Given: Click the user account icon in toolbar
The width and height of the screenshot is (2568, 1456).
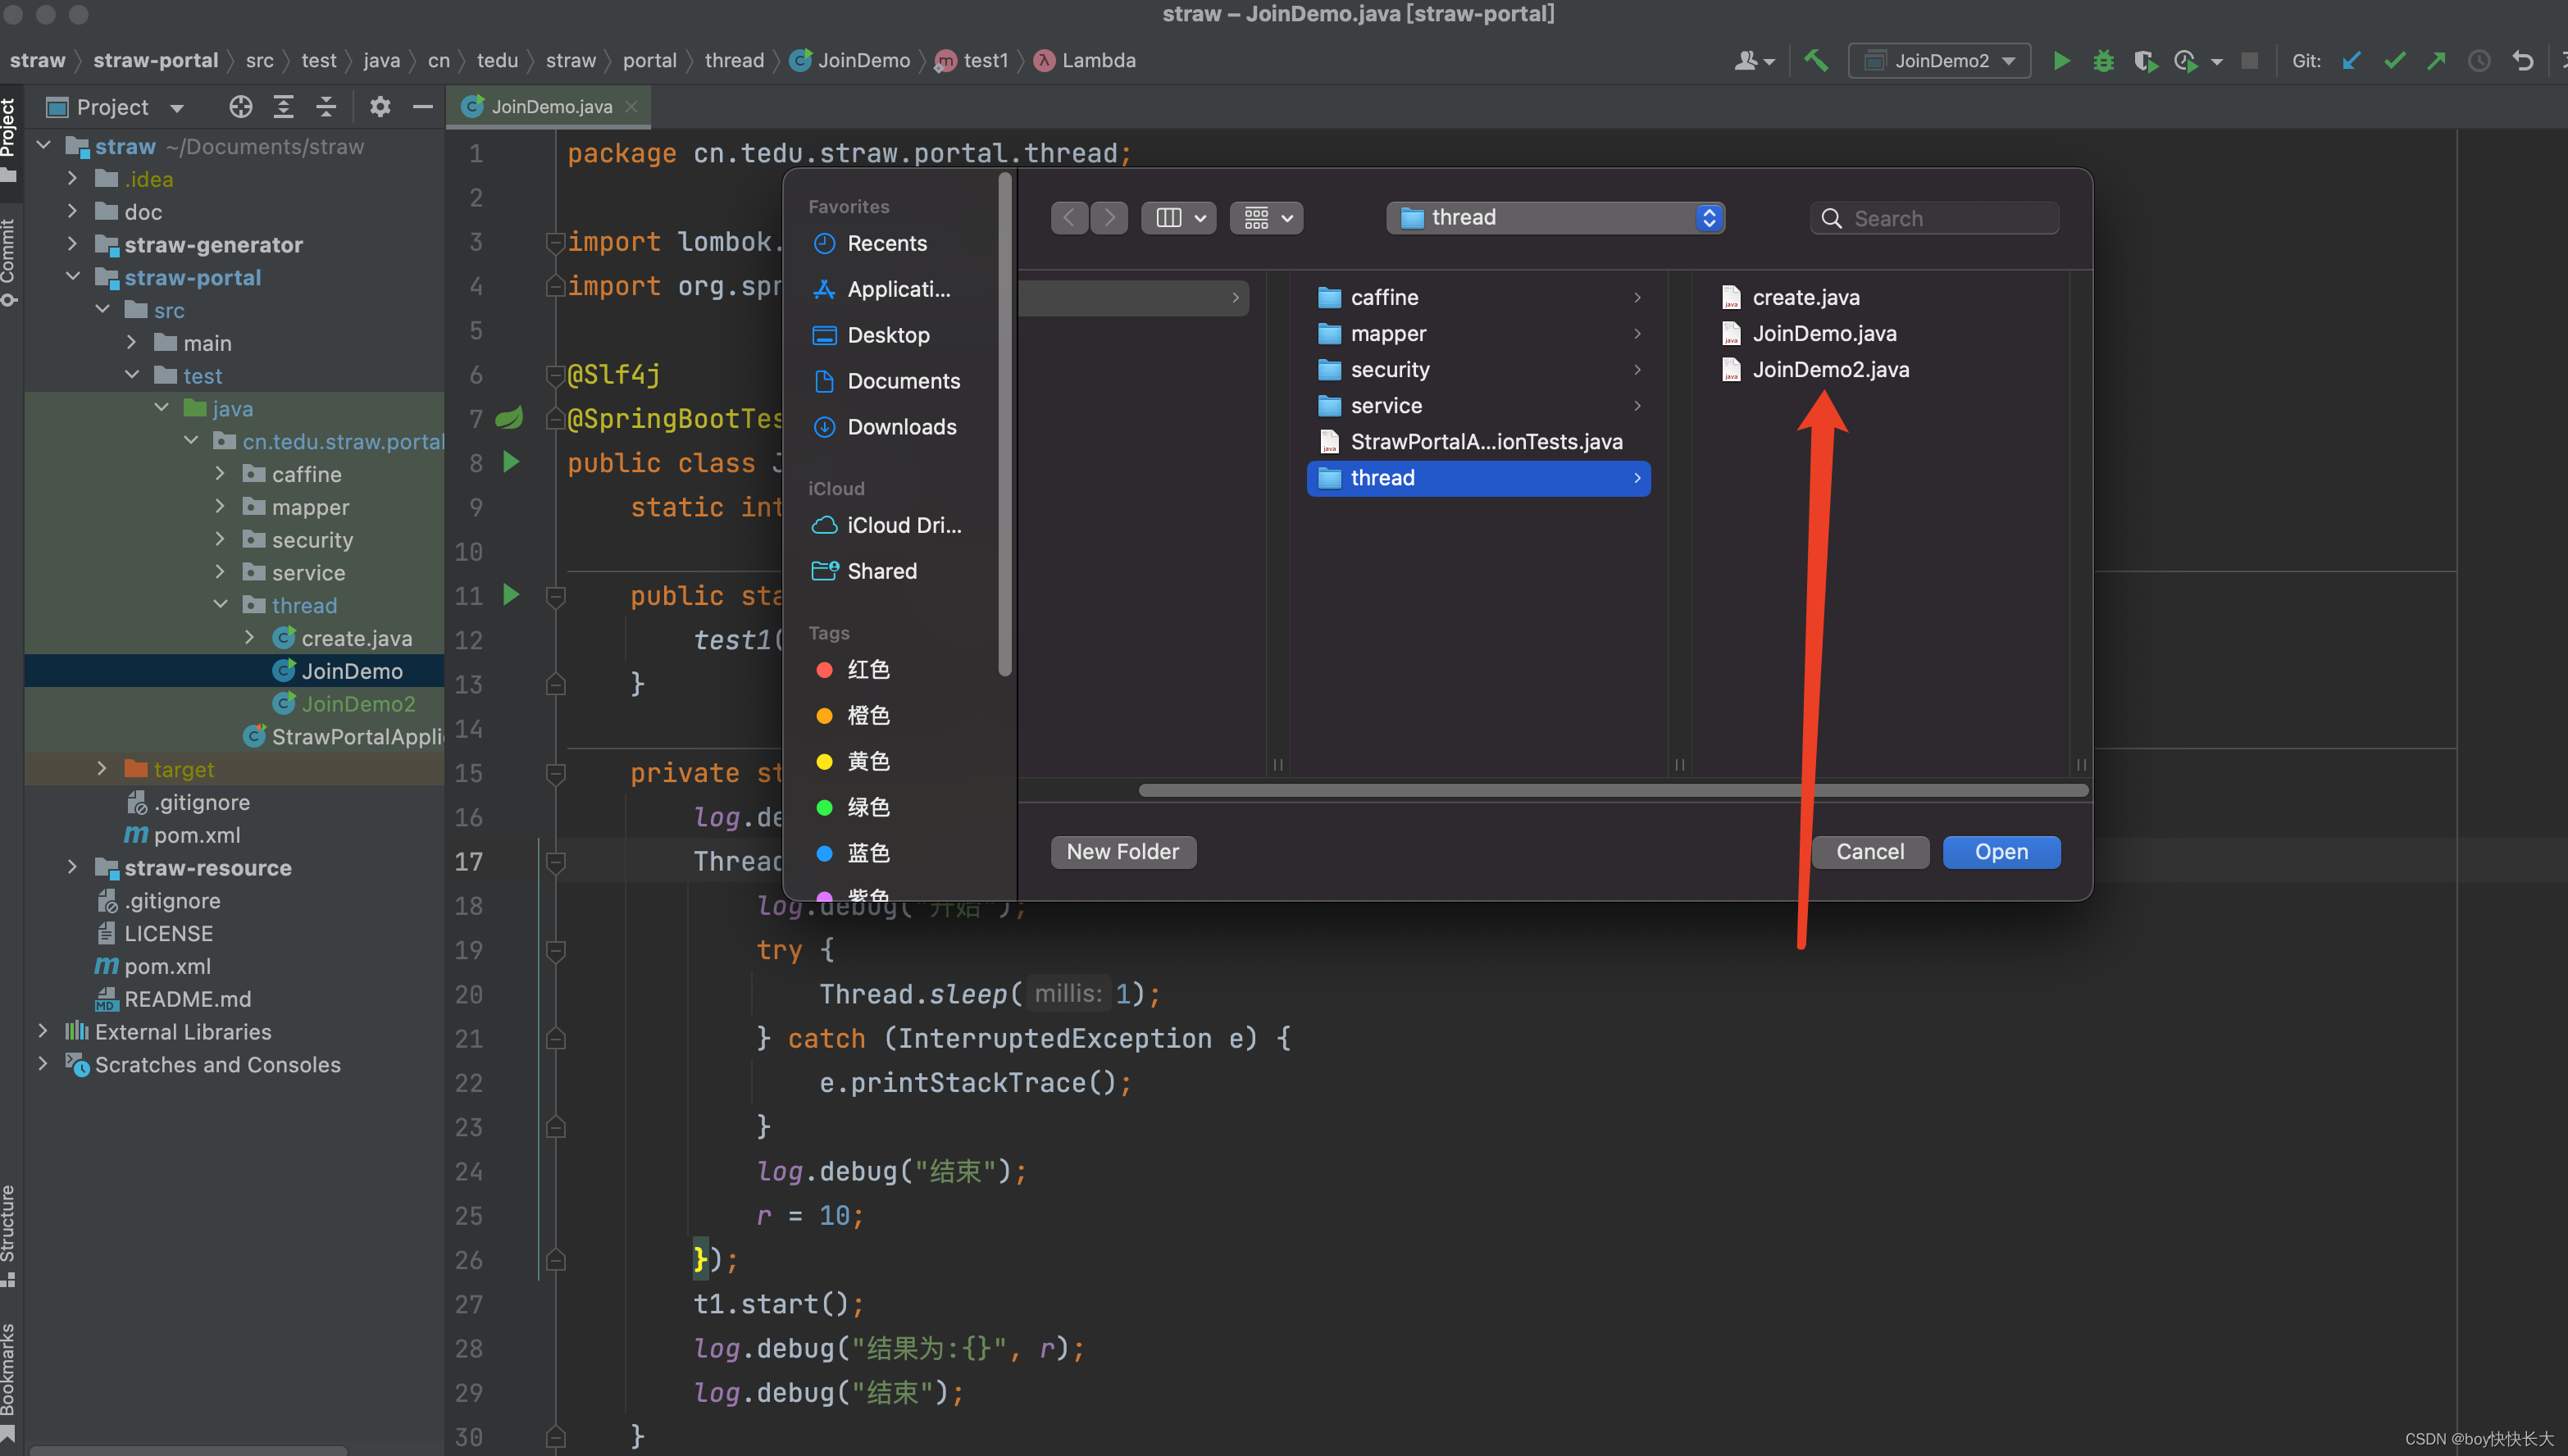Looking at the screenshot, I should click(x=1753, y=61).
